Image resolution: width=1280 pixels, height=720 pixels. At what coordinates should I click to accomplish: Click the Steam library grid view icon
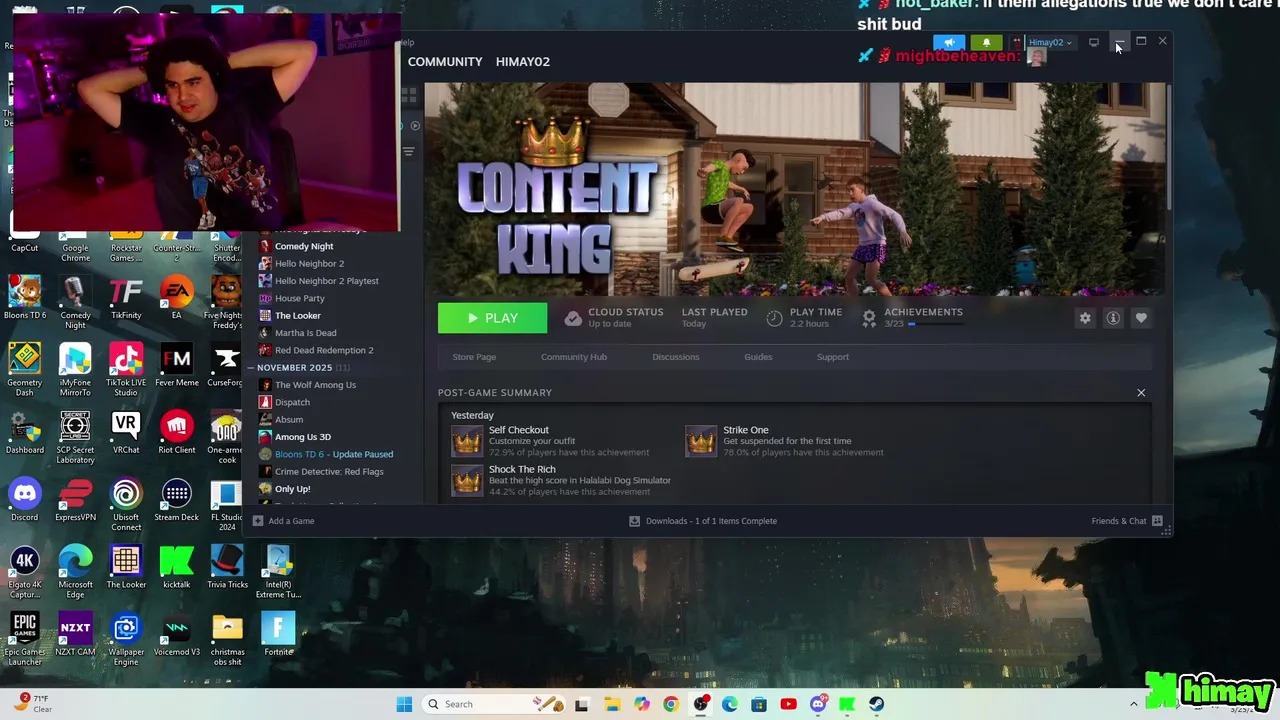(x=408, y=94)
